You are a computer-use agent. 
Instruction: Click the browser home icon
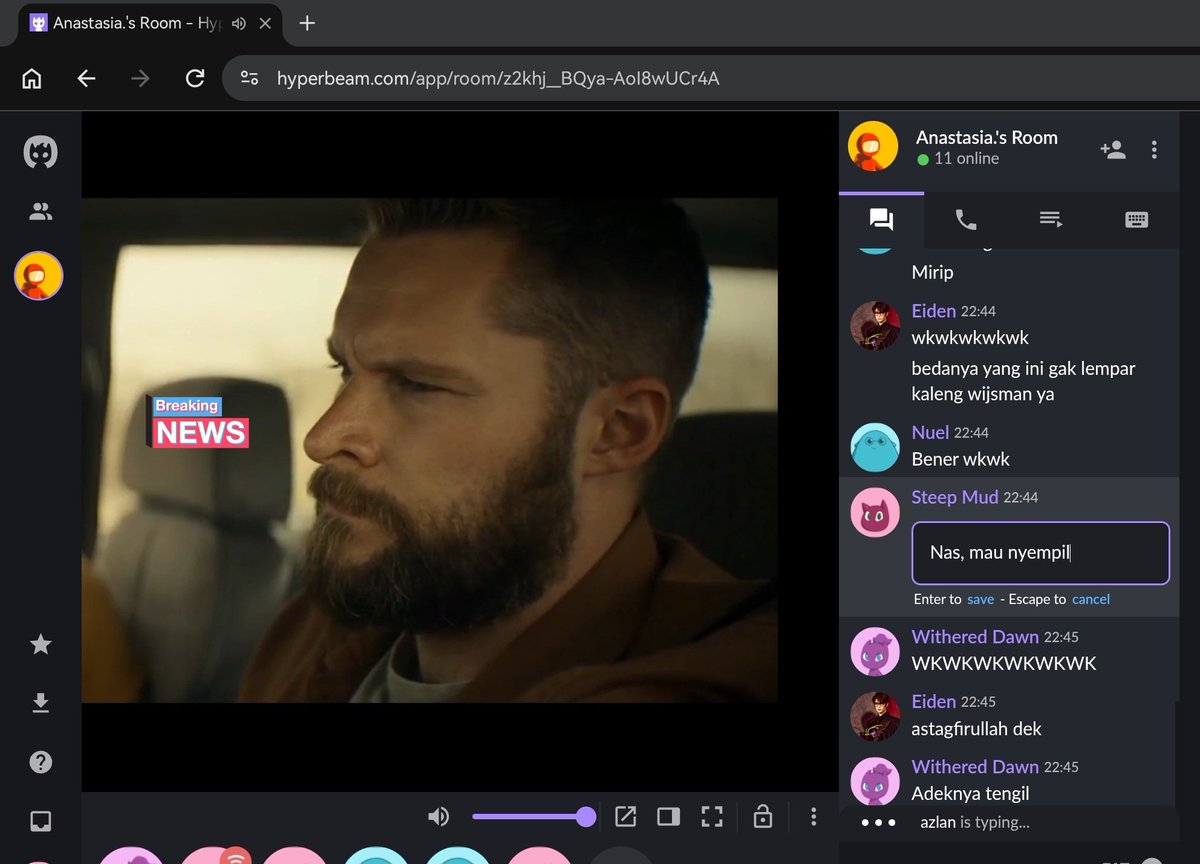click(32, 78)
